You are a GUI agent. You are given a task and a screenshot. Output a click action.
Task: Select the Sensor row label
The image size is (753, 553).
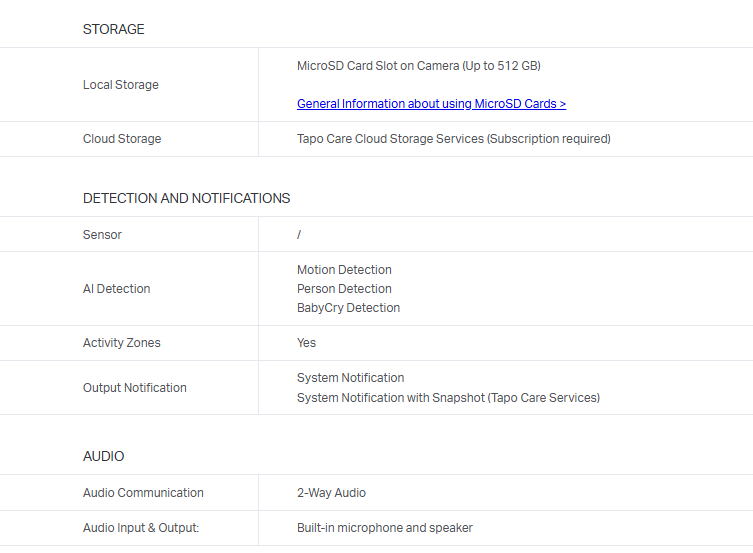click(102, 235)
